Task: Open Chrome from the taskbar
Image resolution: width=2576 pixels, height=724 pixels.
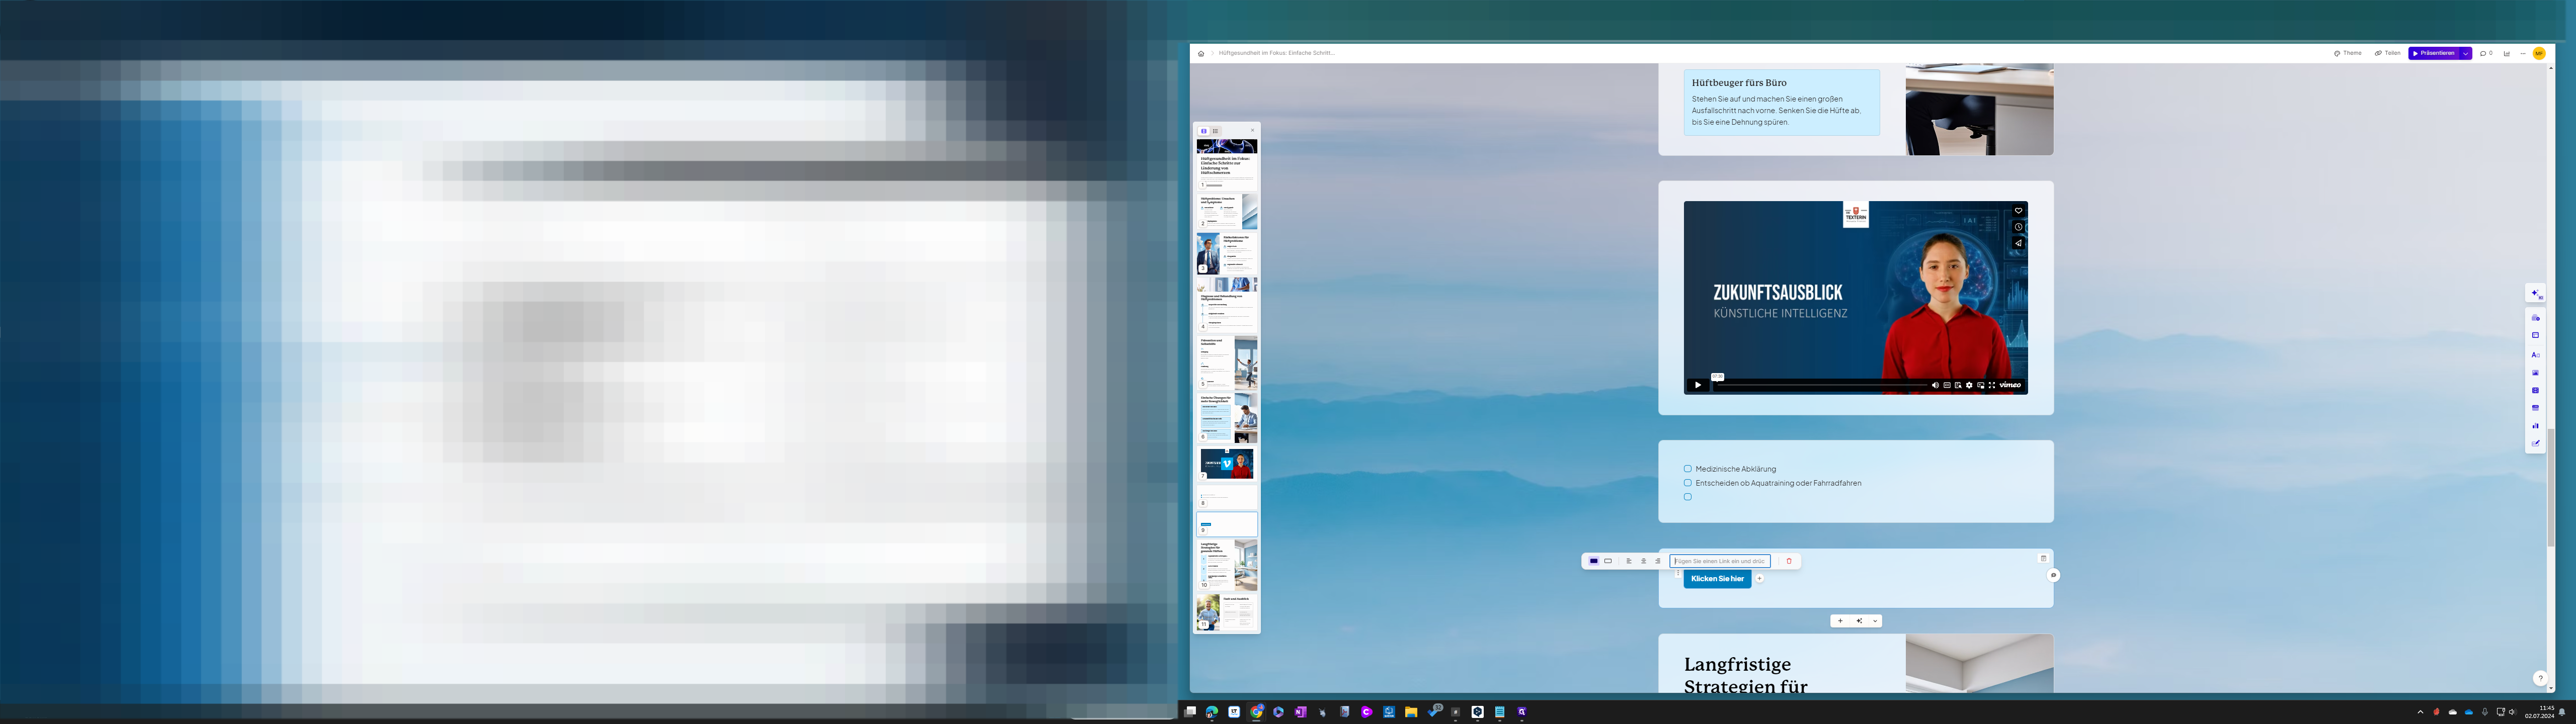Action: 1256,712
